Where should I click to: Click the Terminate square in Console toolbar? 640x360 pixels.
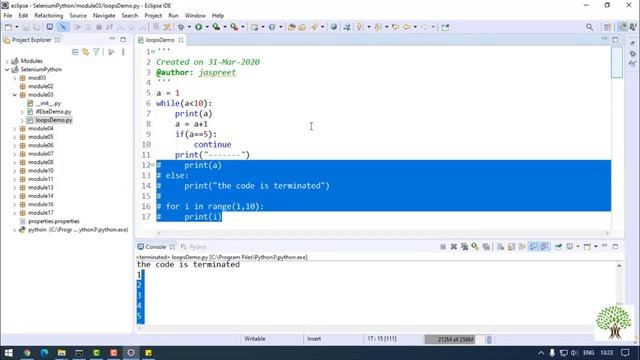point(443,247)
